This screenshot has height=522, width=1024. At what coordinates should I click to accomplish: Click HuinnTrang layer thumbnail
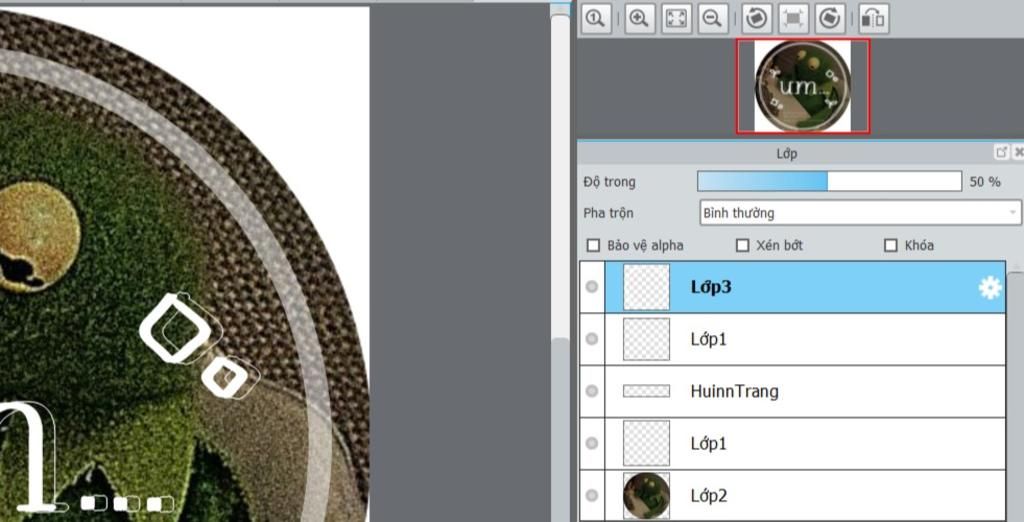coord(647,391)
